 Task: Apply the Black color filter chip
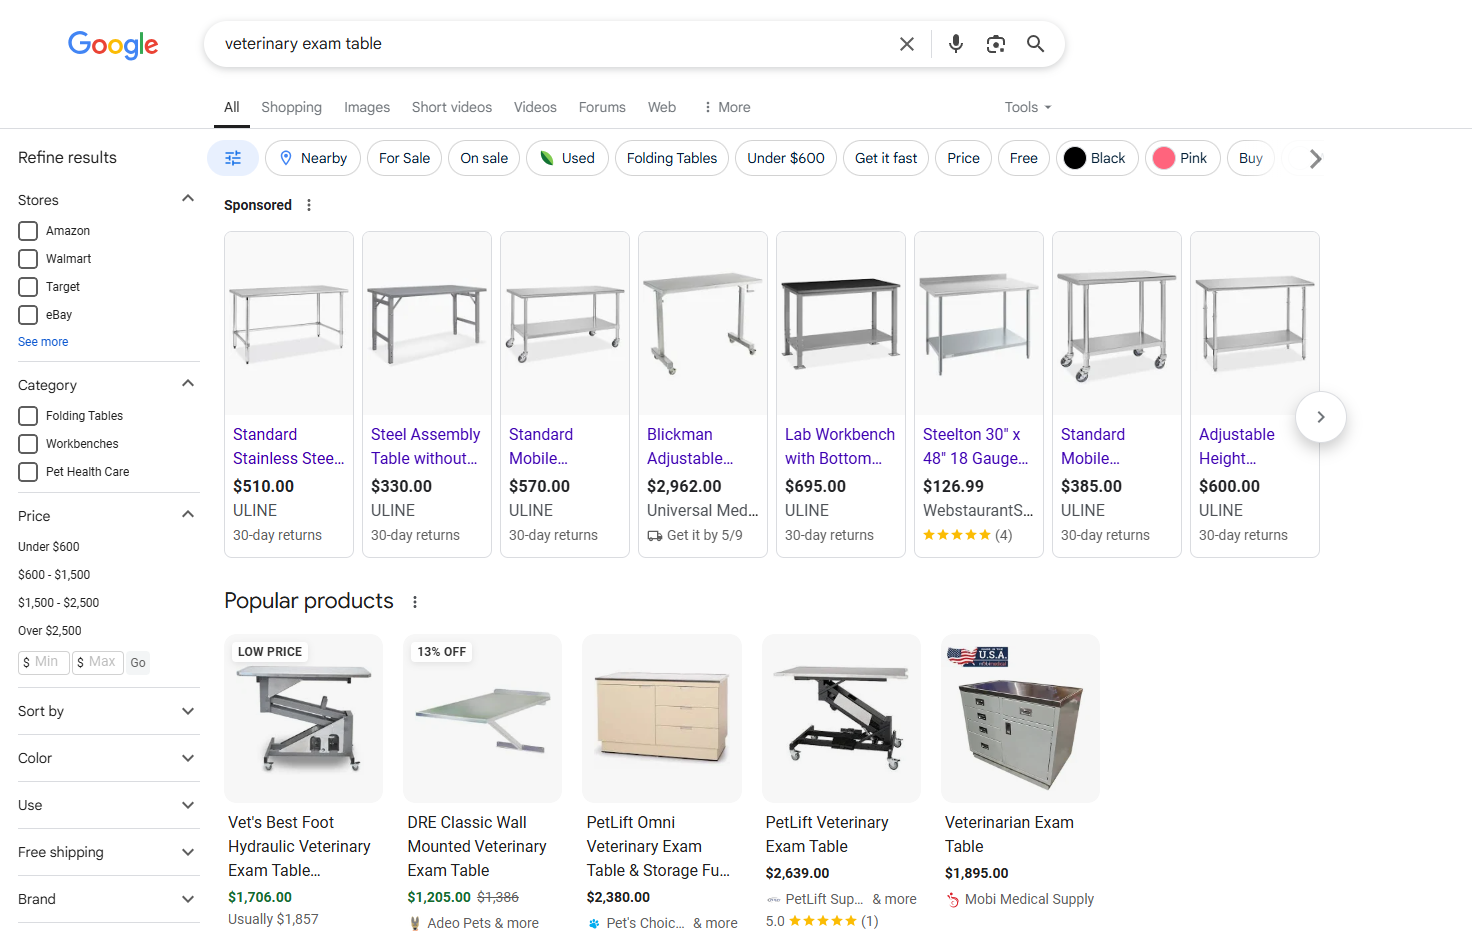pos(1097,158)
